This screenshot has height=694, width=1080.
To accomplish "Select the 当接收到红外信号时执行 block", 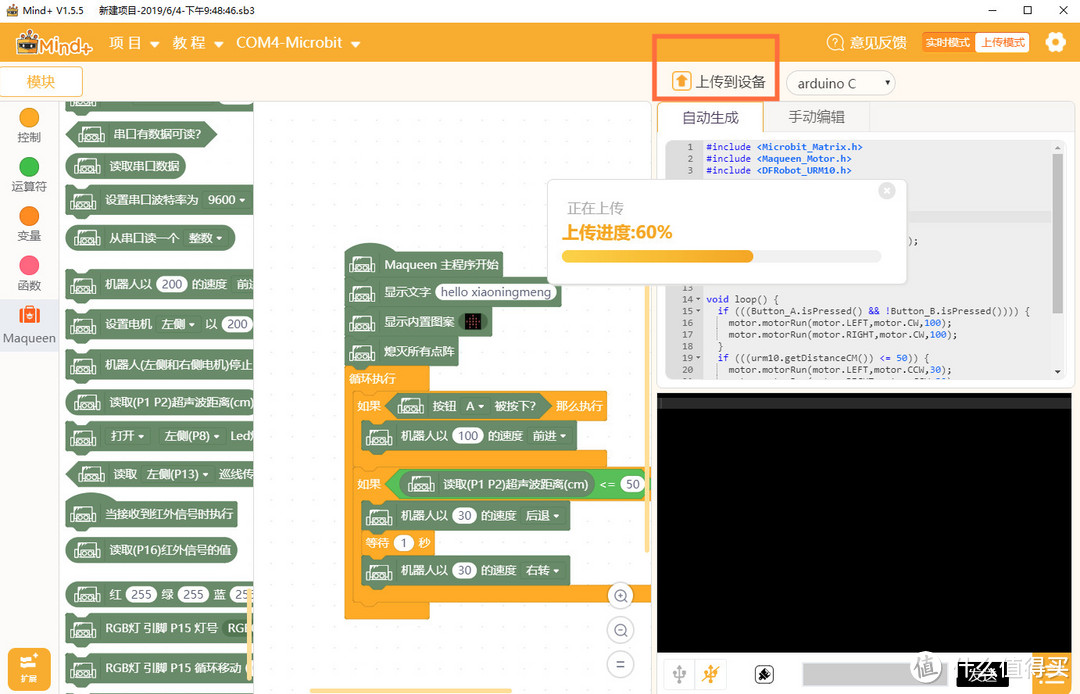I will 152,512.
